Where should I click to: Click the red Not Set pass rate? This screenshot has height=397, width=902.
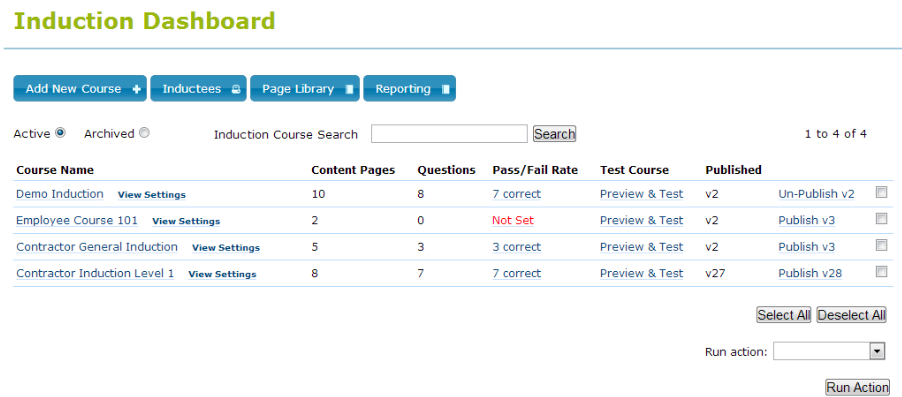(513, 220)
